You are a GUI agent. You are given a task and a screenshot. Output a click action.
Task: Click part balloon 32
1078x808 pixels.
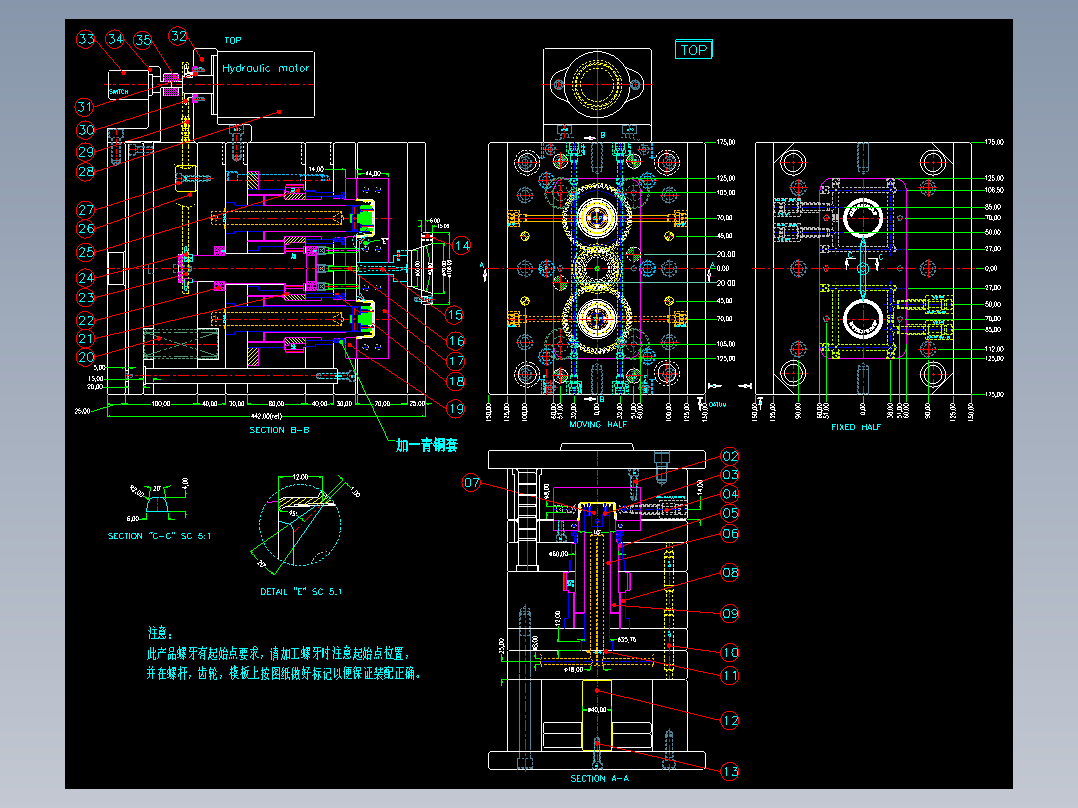179,36
